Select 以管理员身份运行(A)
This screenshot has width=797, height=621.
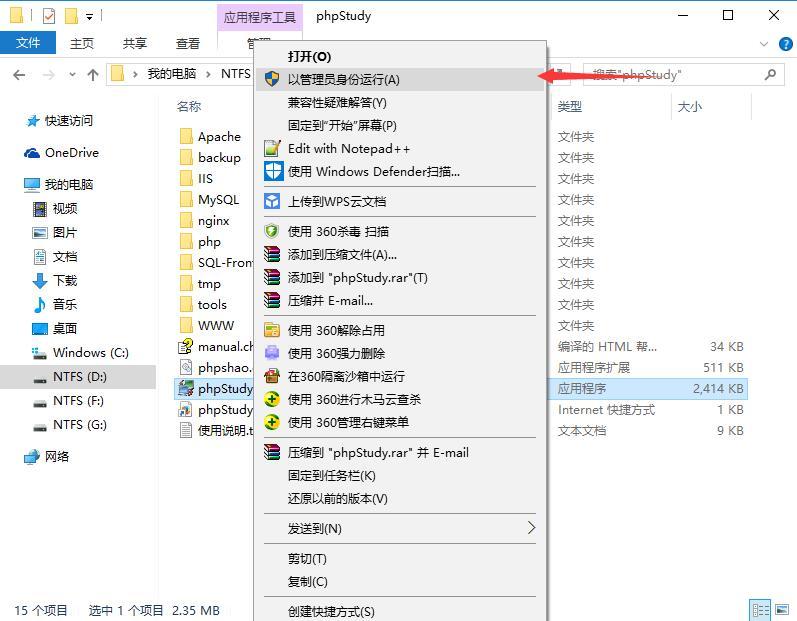(x=400, y=79)
